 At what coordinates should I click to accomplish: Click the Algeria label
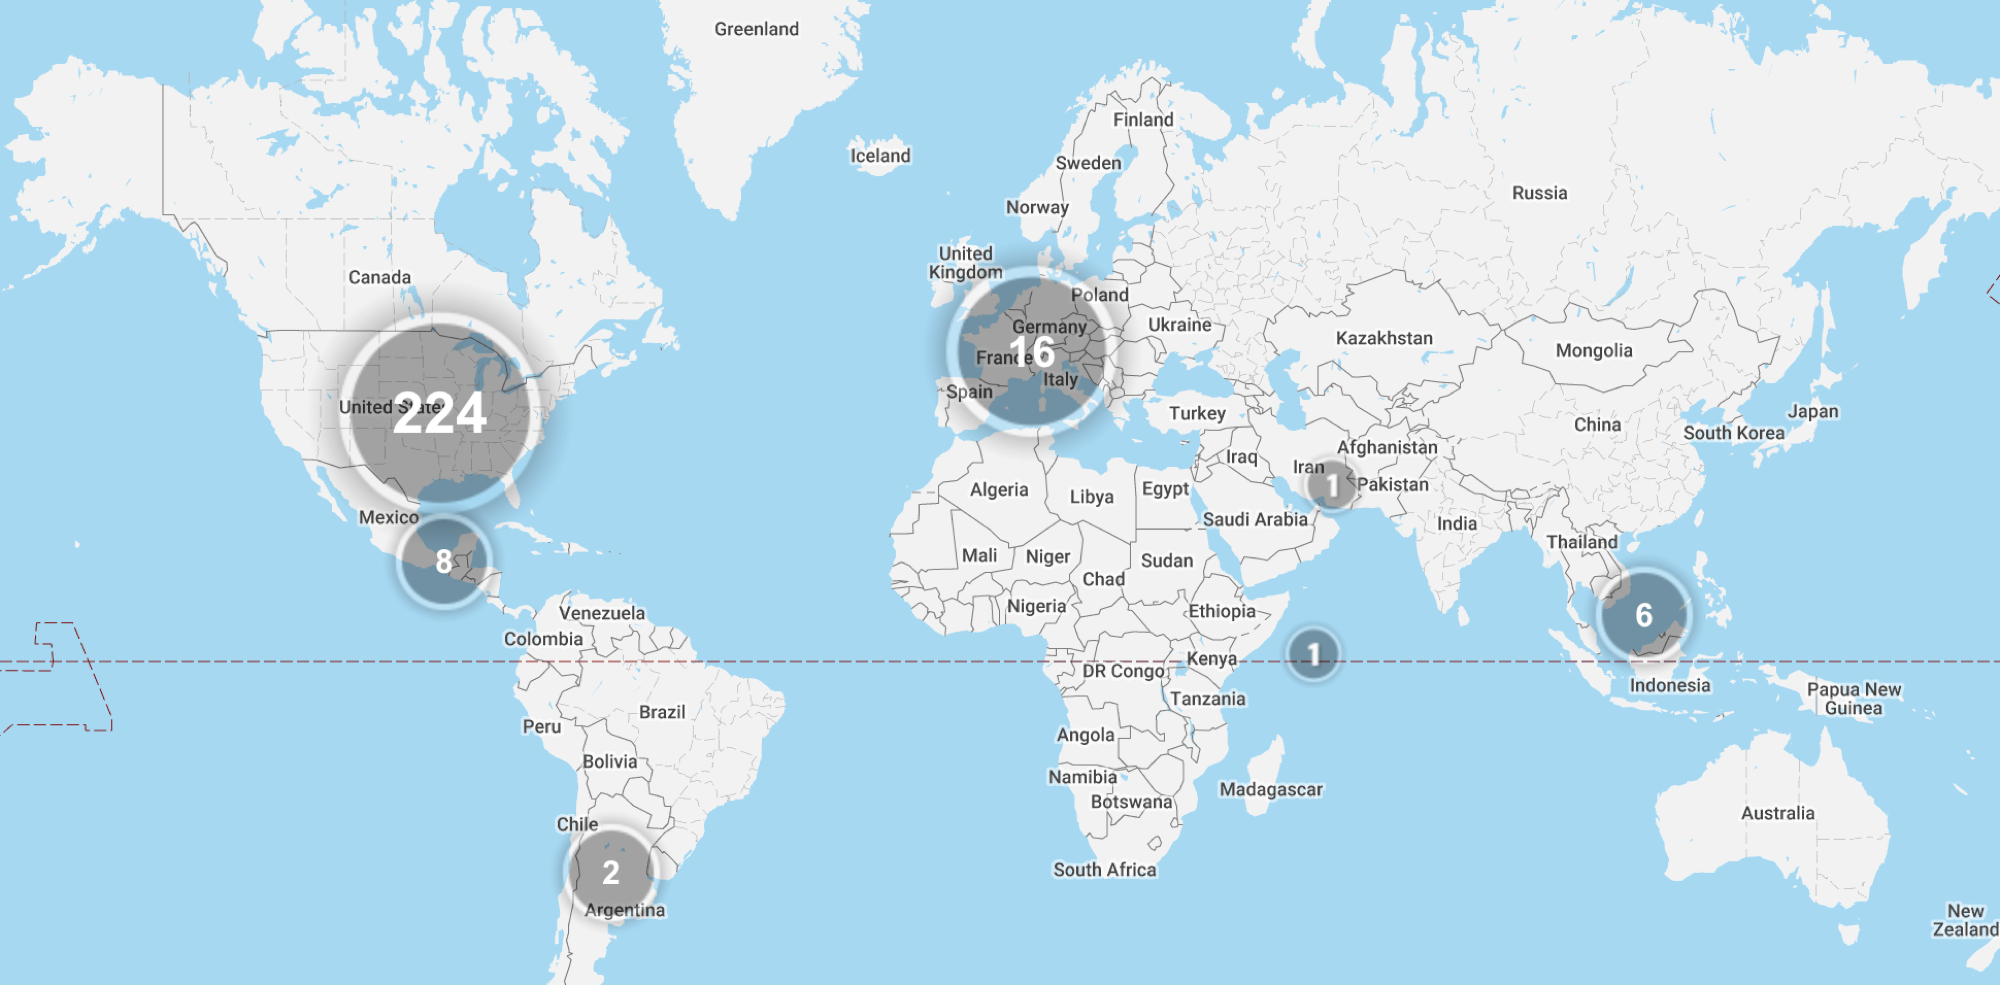pyautogui.click(x=999, y=489)
